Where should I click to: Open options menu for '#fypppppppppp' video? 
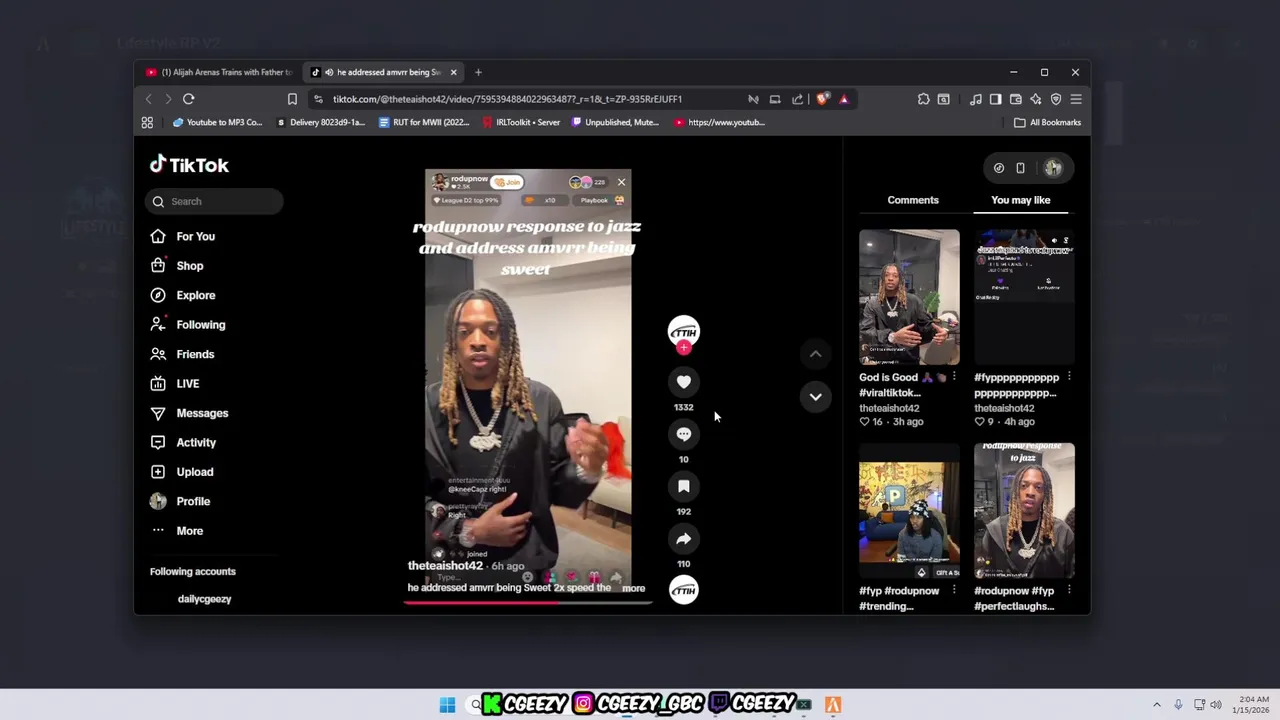1069,377
